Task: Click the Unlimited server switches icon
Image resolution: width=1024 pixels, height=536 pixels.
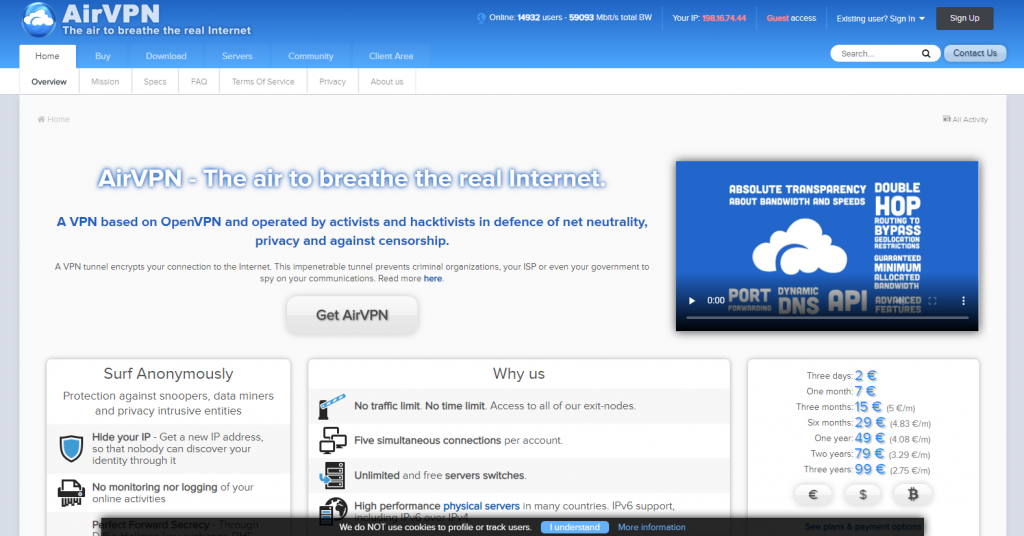Action: (332, 475)
